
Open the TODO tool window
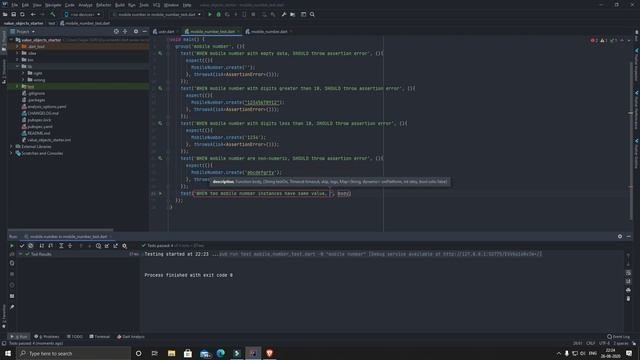coord(75,337)
